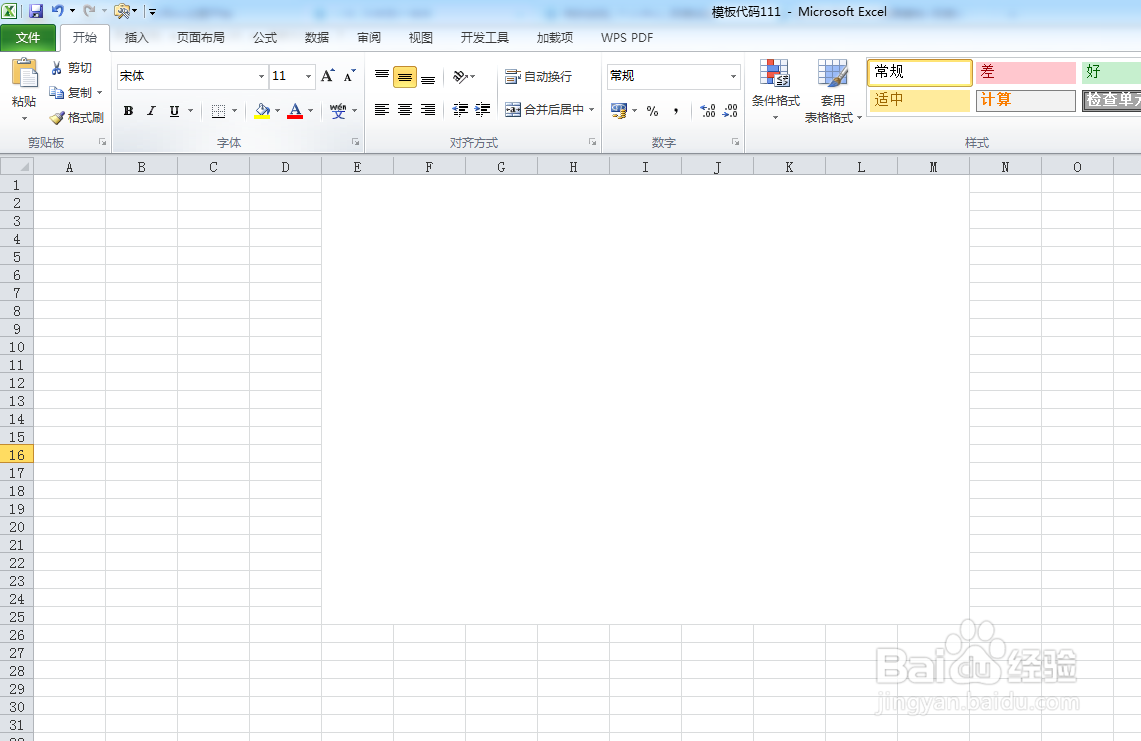This screenshot has height=741, width=1141.
Task: Click the Select All corner button
Action: coord(17,167)
